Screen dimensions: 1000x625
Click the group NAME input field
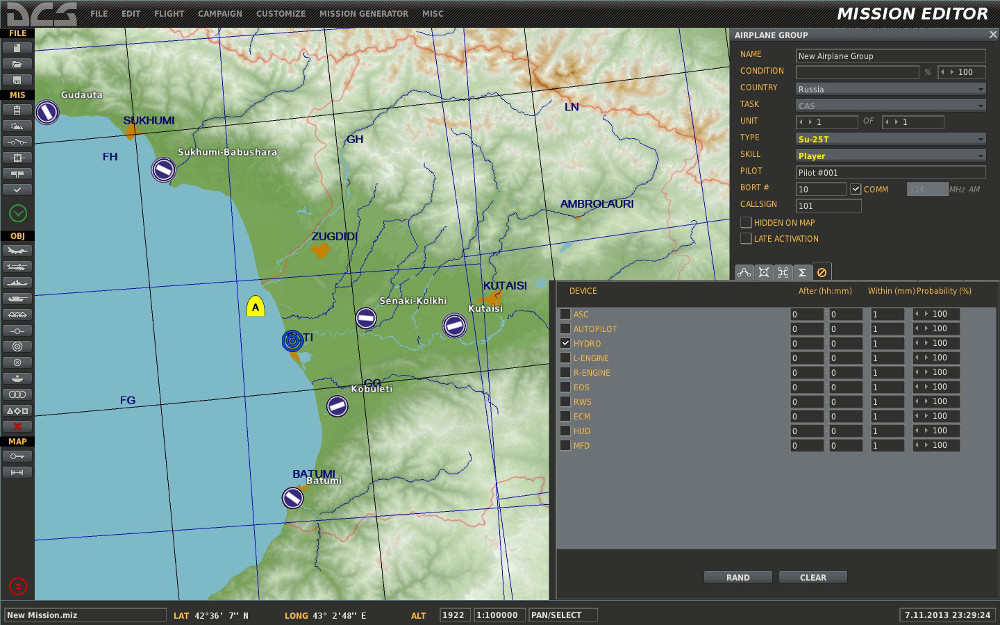[x=890, y=56]
